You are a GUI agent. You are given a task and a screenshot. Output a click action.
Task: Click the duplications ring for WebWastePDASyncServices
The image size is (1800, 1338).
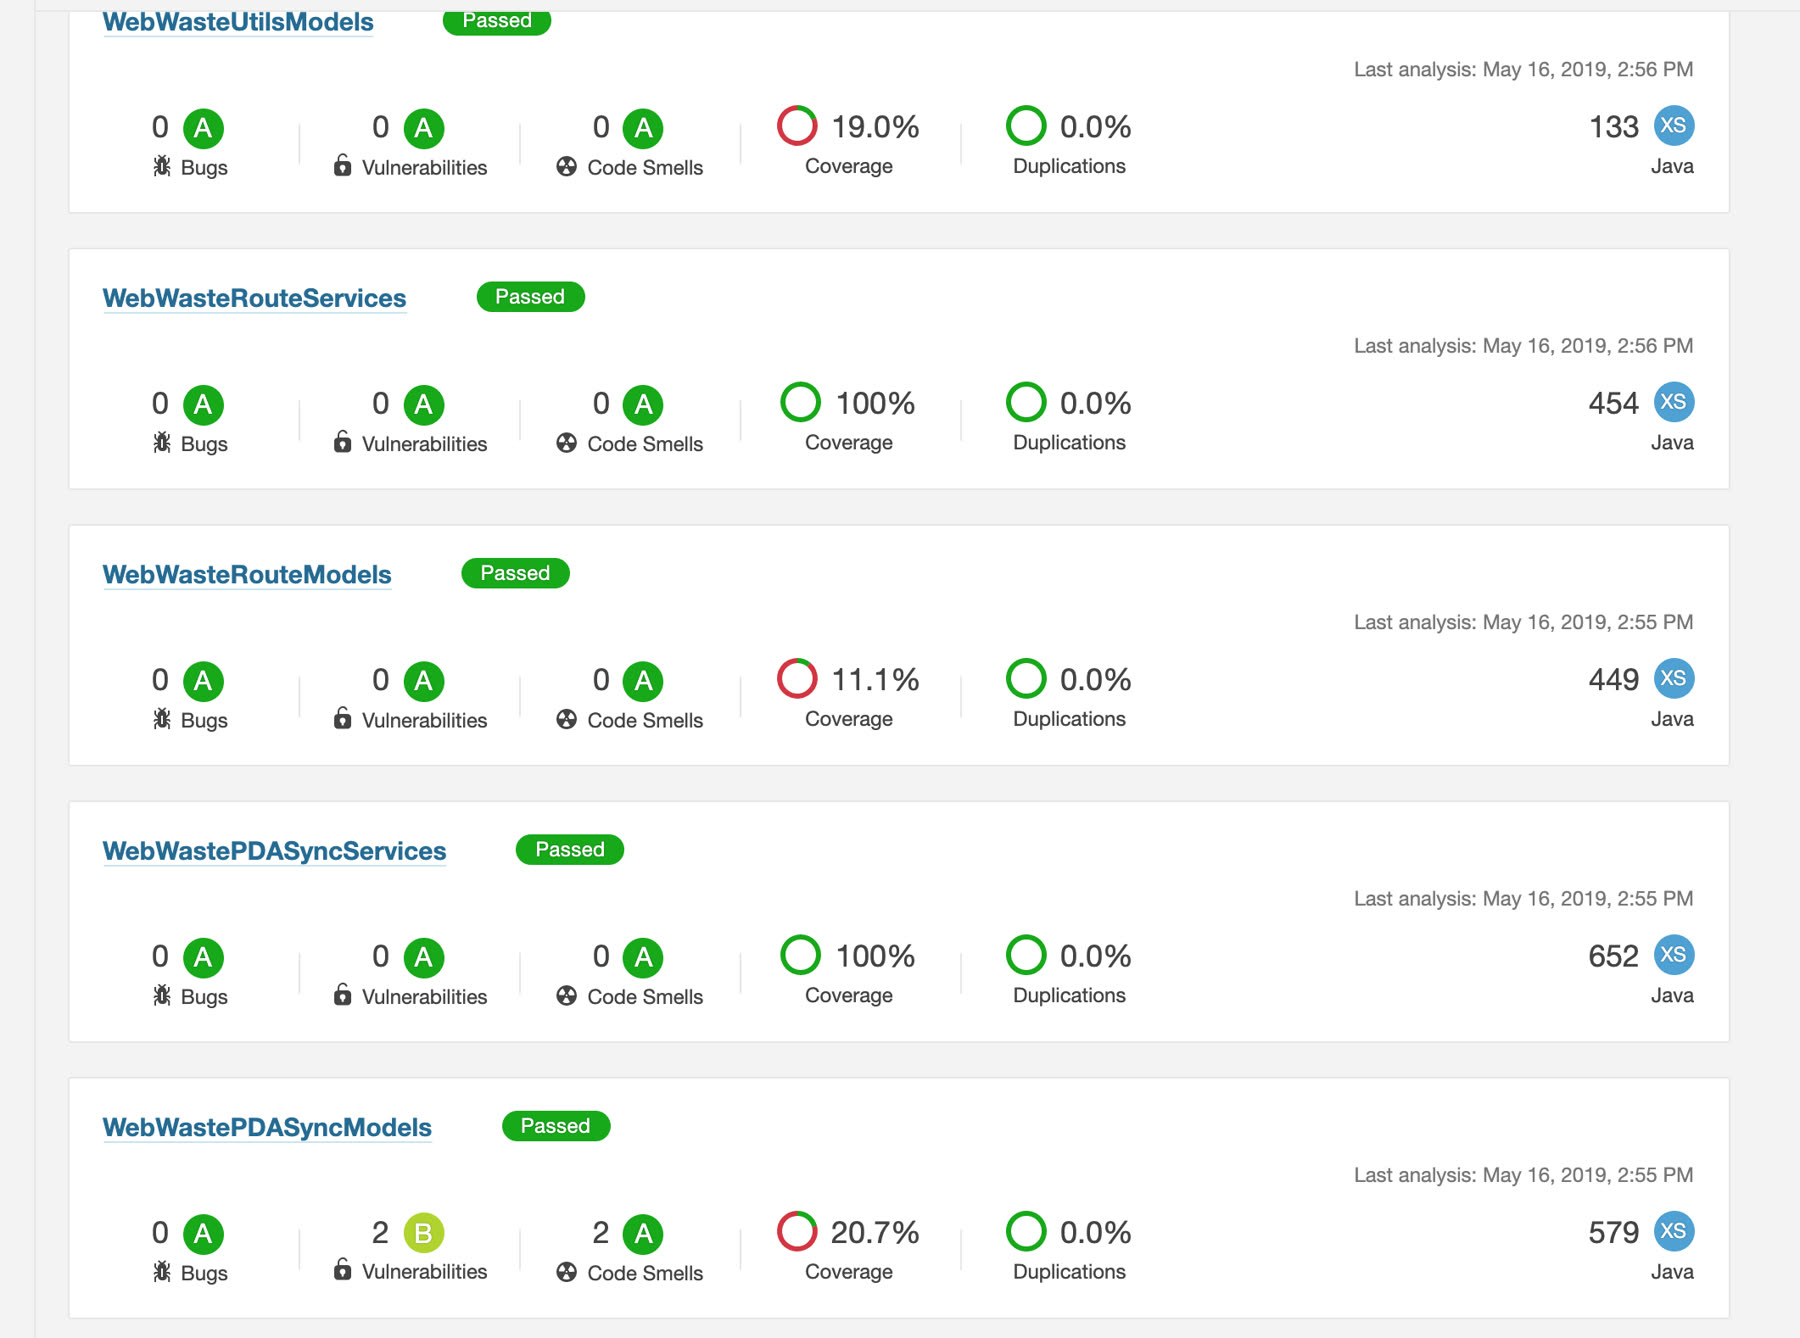(x=1027, y=955)
